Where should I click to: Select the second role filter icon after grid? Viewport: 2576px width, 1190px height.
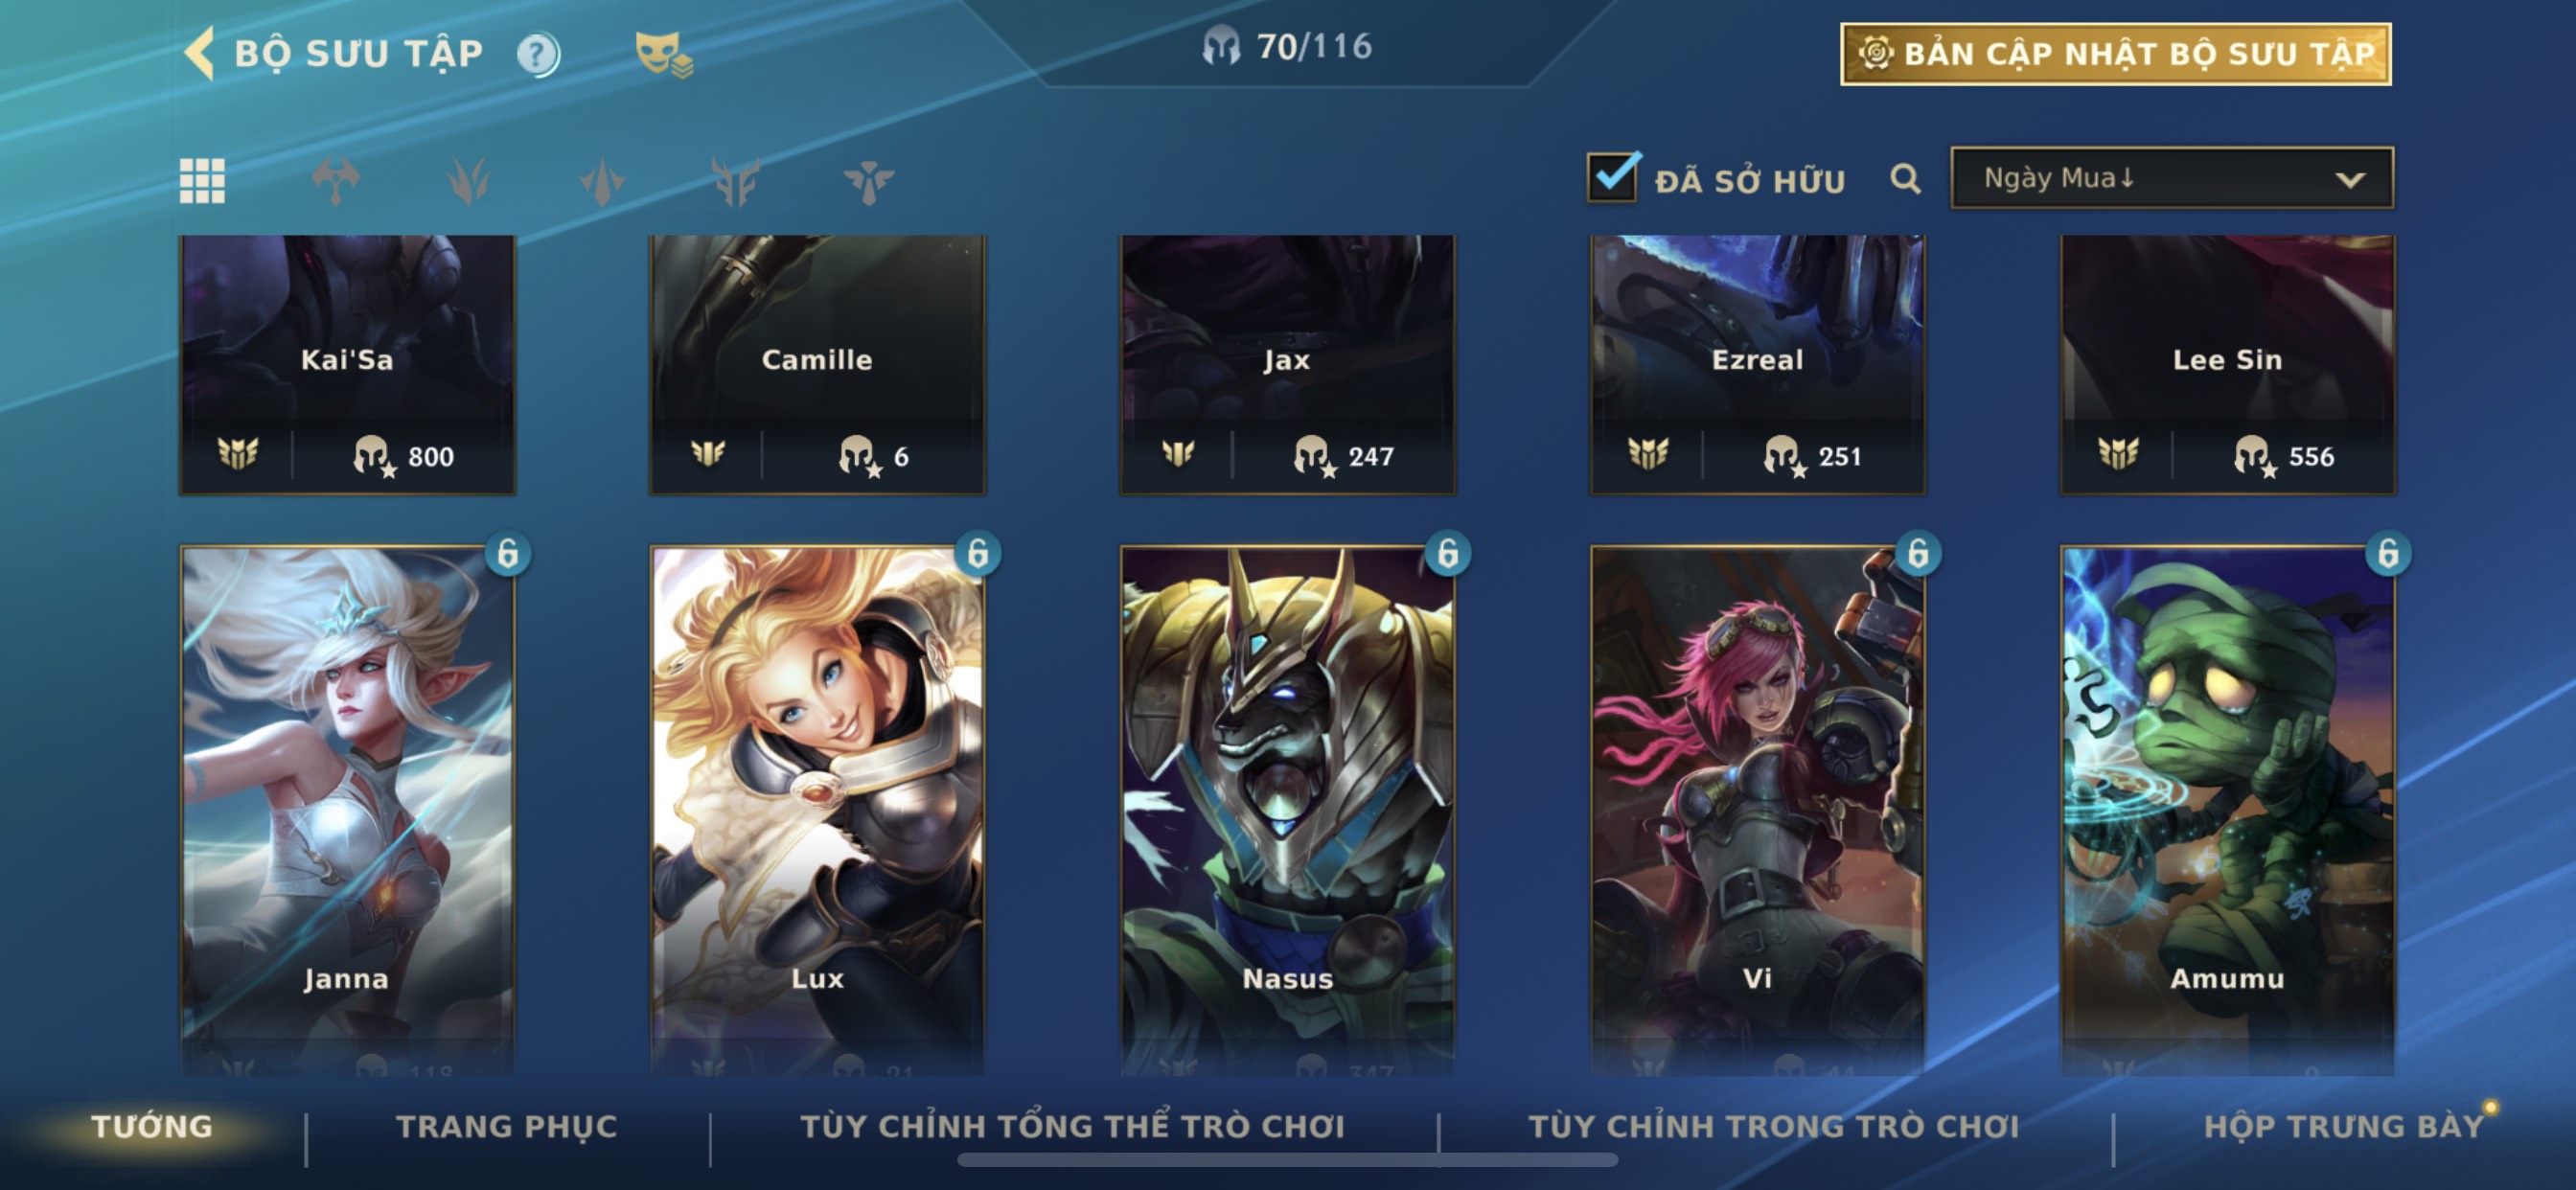[469, 181]
